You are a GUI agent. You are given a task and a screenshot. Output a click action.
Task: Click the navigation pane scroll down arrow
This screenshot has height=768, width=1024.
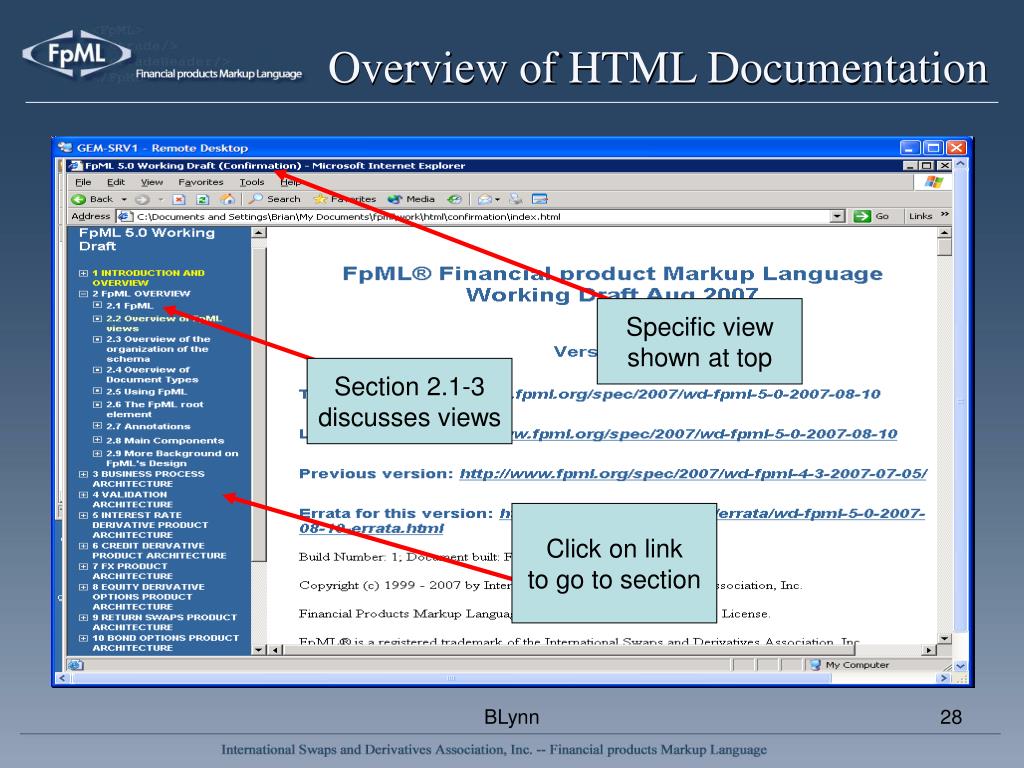click(x=259, y=650)
